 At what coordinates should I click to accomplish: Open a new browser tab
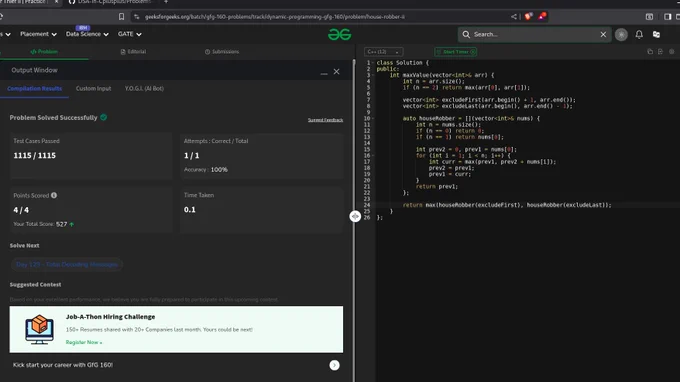[166, 2]
